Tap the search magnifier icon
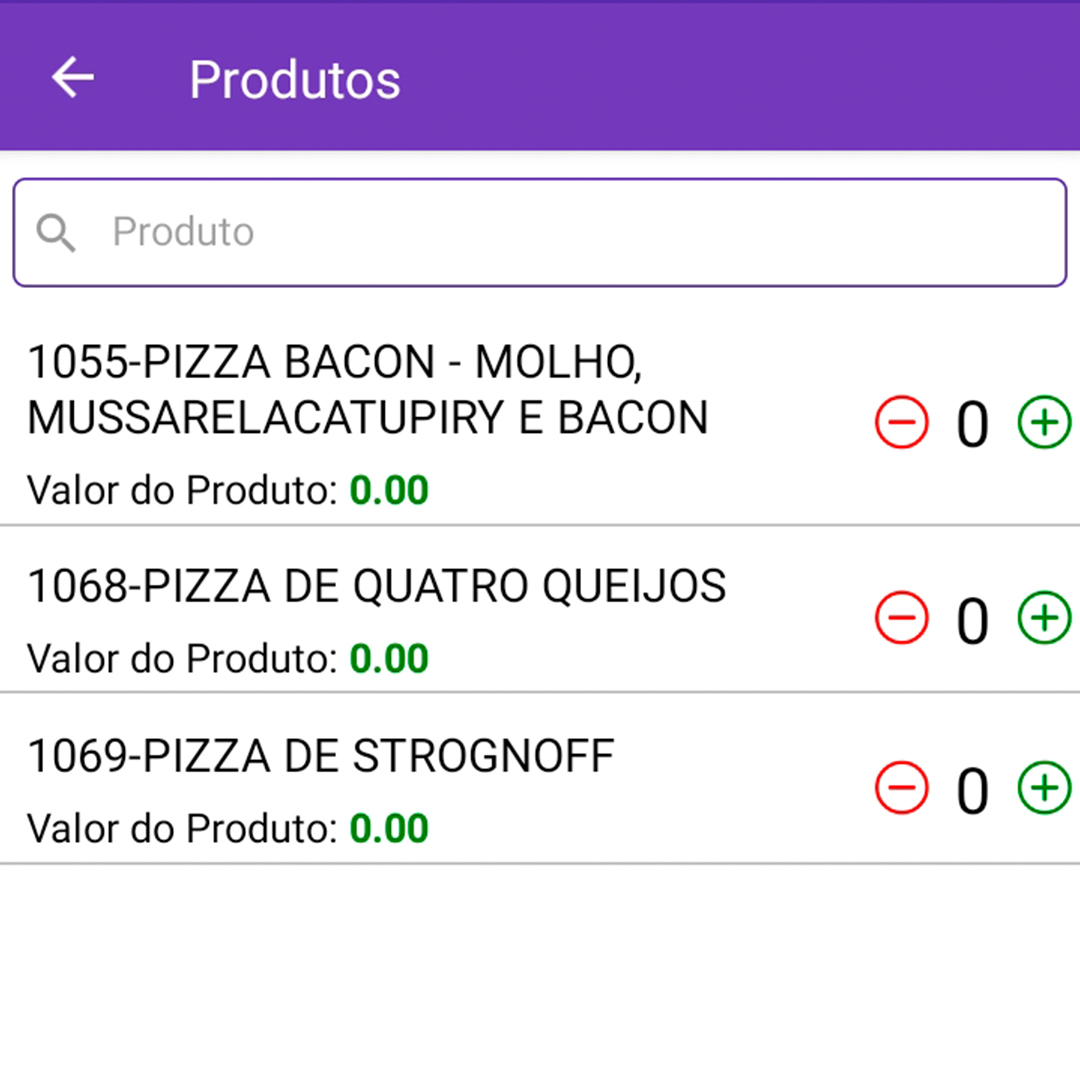The height and width of the screenshot is (1080, 1080). pyautogui.click(x=56, y=233)
